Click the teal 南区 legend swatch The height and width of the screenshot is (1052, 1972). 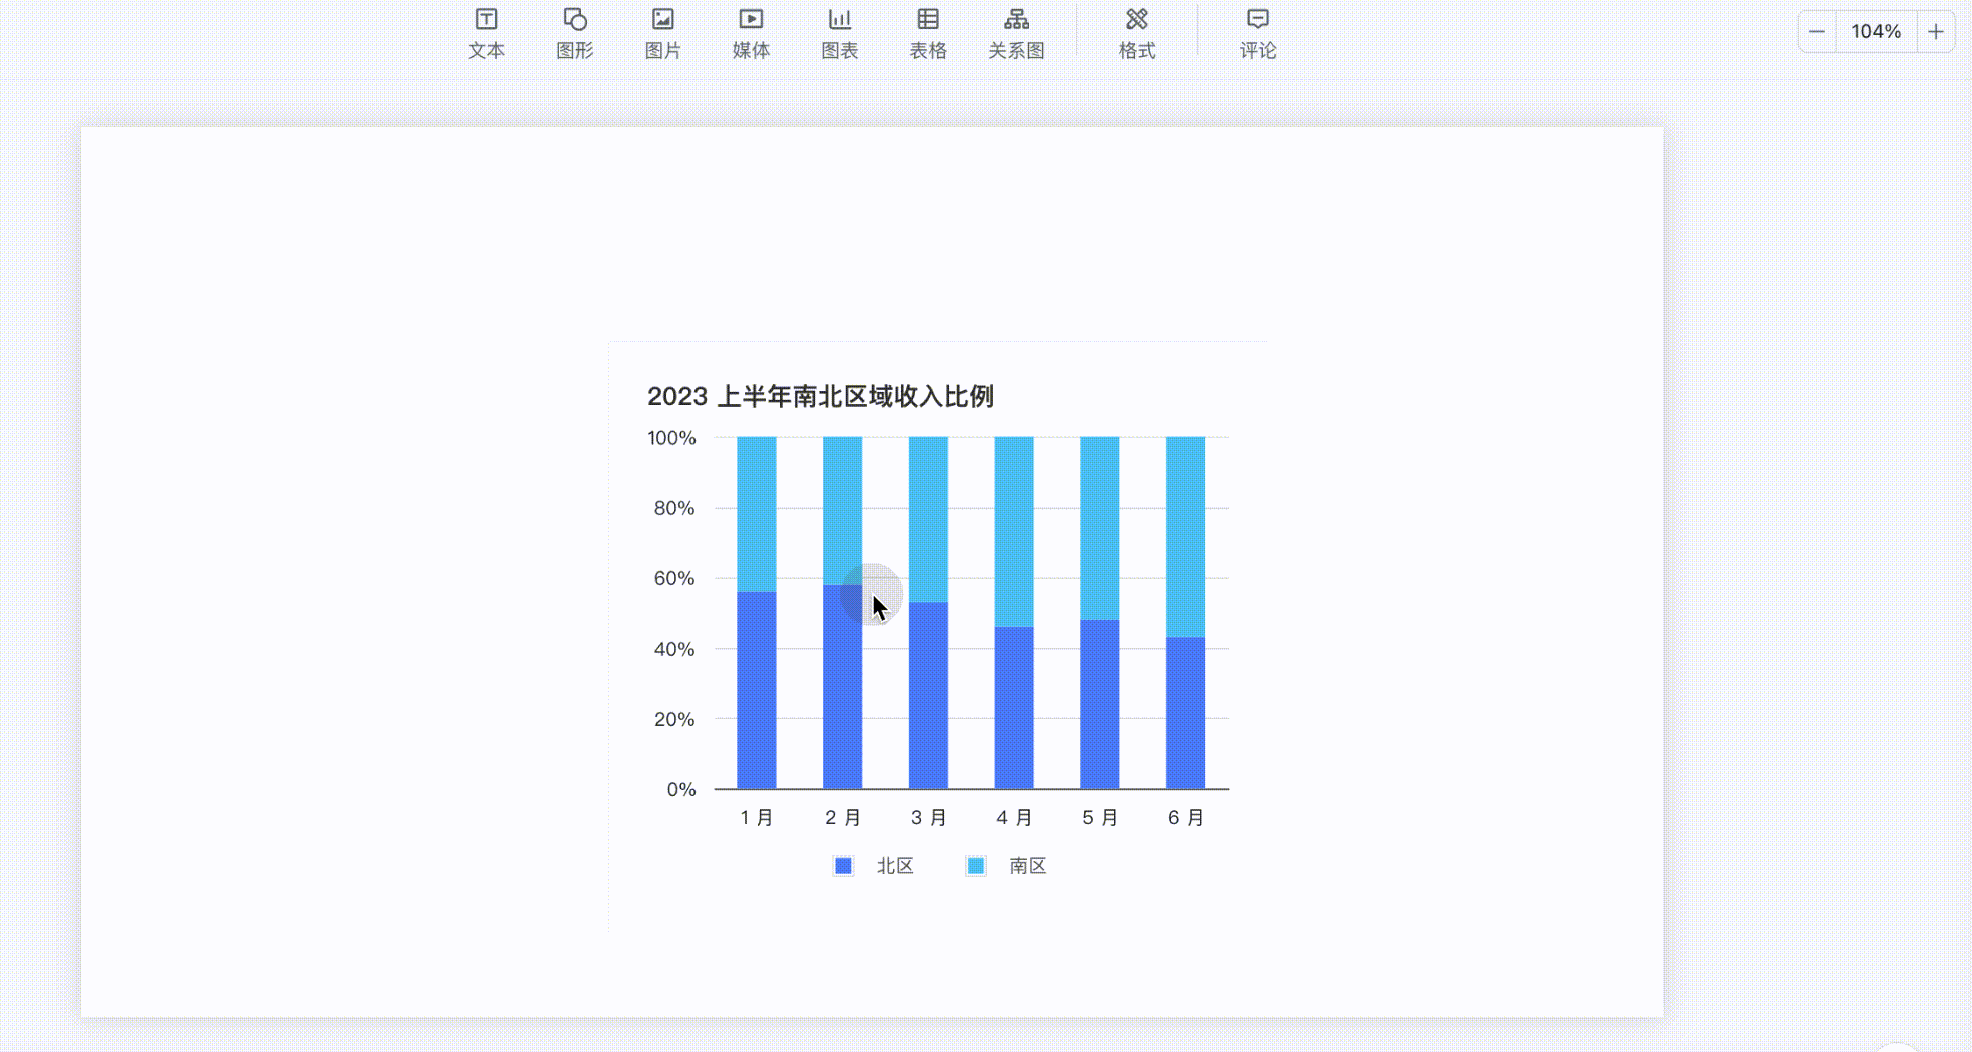click(x=975, y=866)
